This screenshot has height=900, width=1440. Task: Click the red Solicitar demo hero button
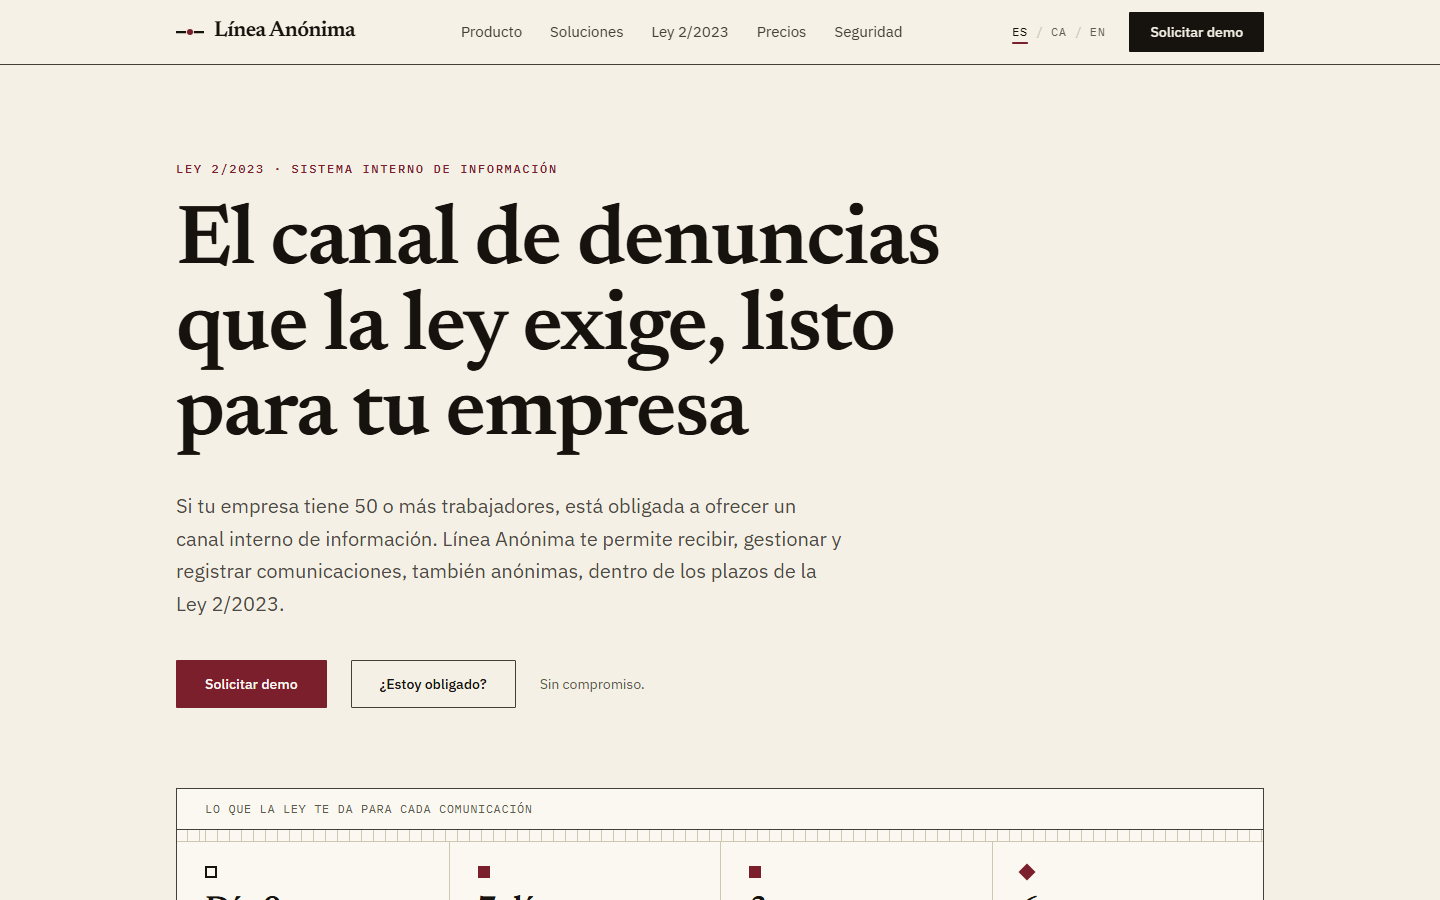[251, 684]
